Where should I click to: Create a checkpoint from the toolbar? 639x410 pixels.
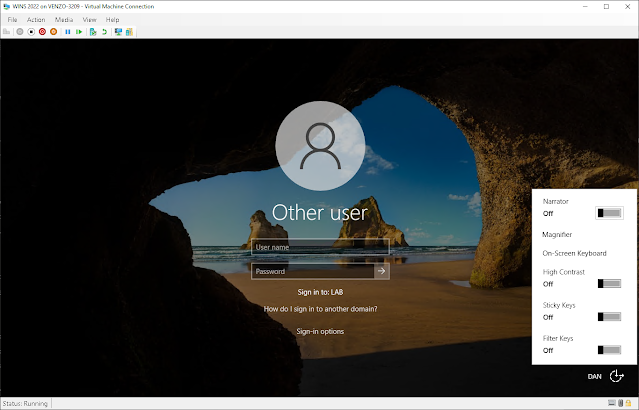(93, 32)
